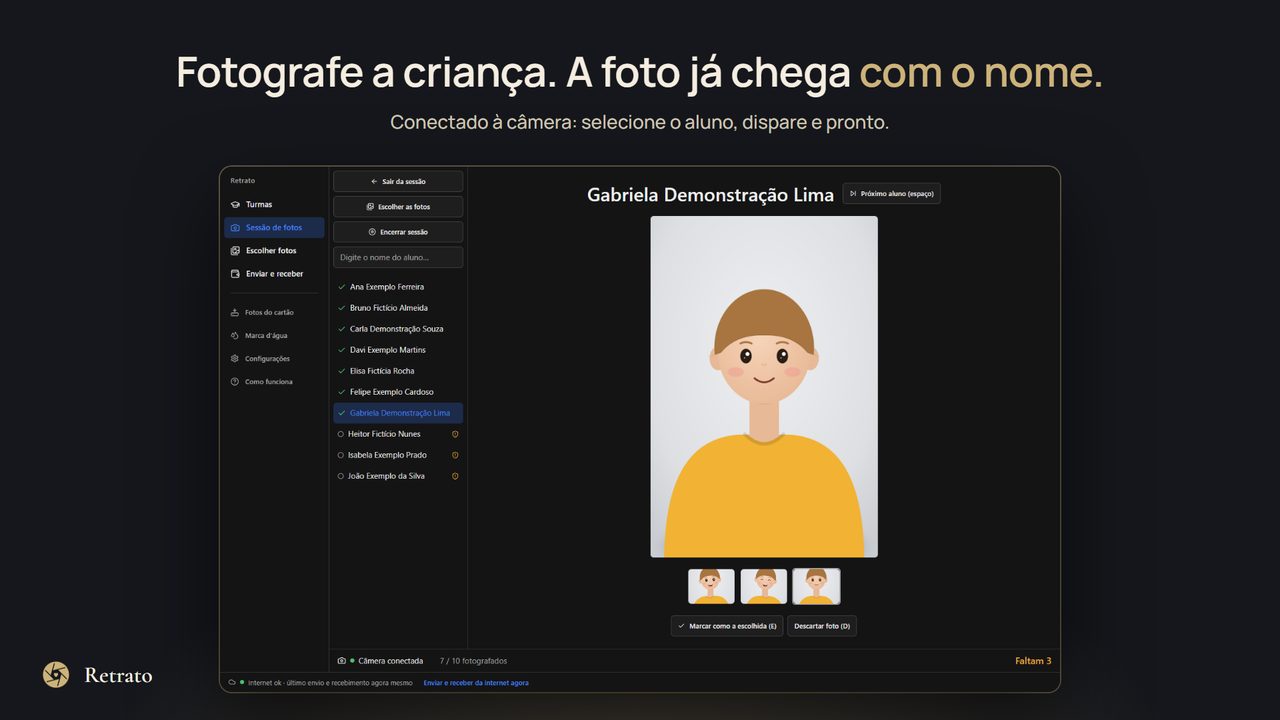Open Fotos do cartão from the sidebar
Image resolution: width=1280 pixels, height=720 pixels.
coord(273,312)
